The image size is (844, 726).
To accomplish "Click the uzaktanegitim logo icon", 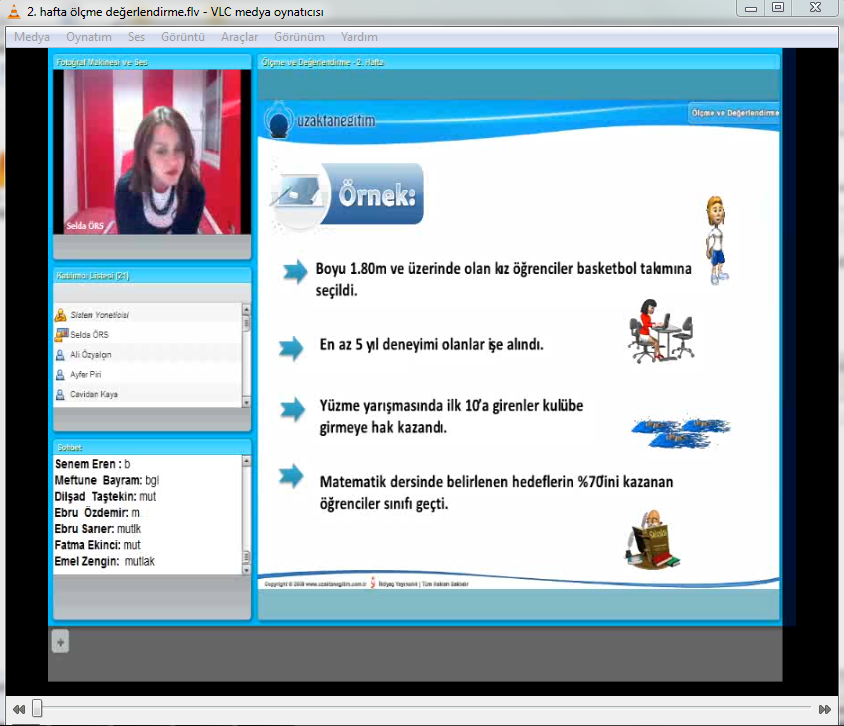I will click(278, 120).
